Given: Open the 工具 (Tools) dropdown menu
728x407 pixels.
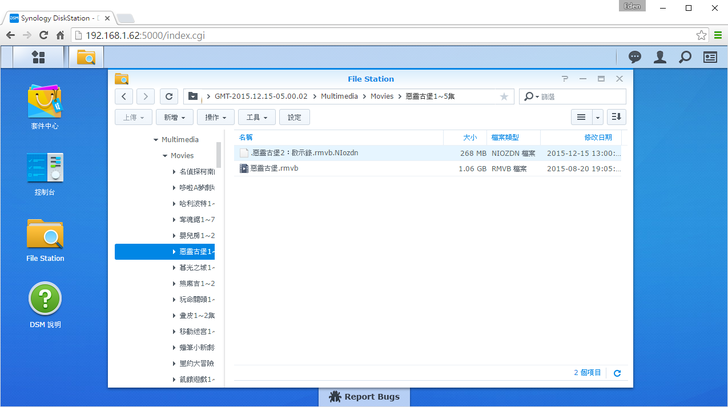Looking at the screenshot, I should coord(256,117).
